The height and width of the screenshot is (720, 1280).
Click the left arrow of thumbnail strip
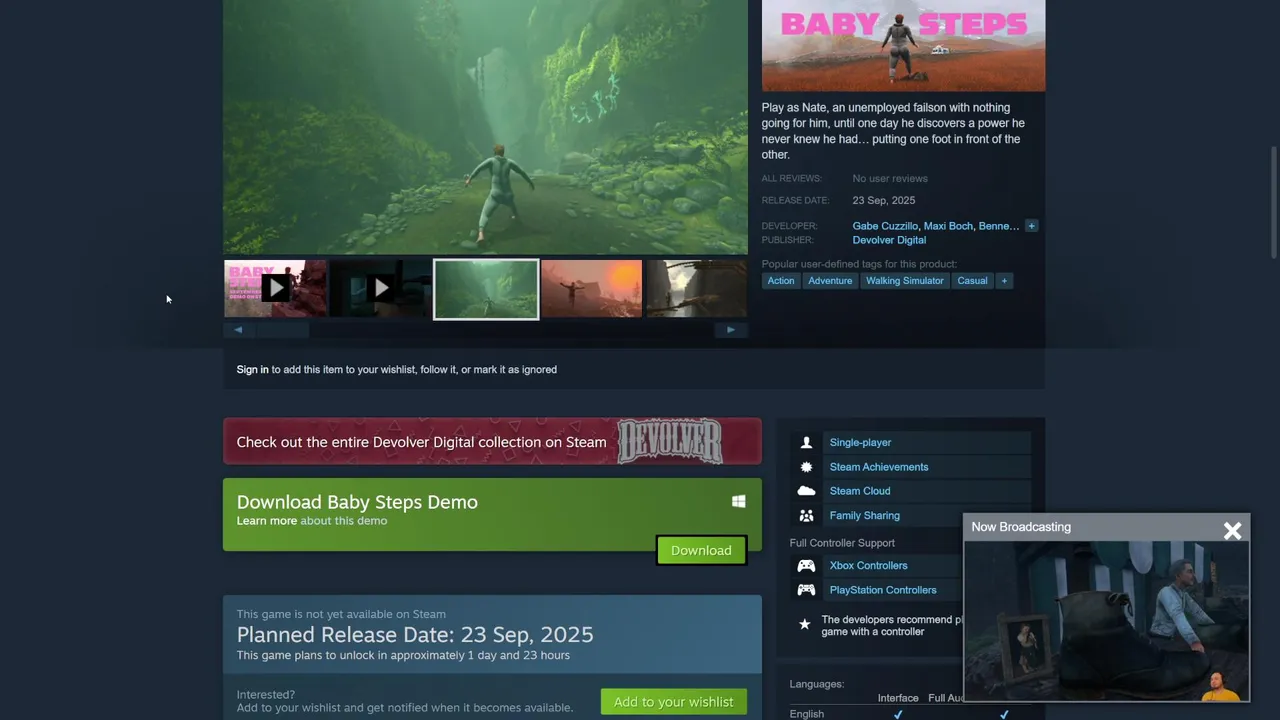237,330
